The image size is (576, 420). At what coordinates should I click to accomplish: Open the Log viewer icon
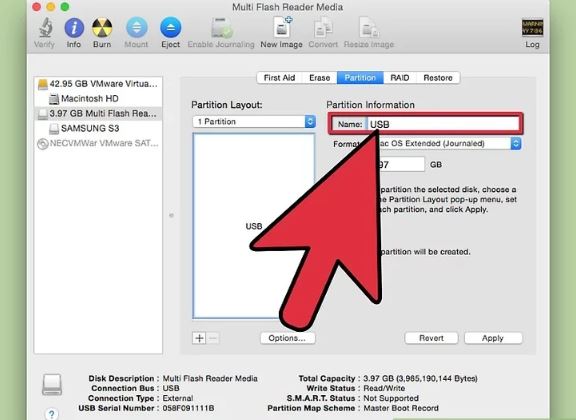pos(532,28)
